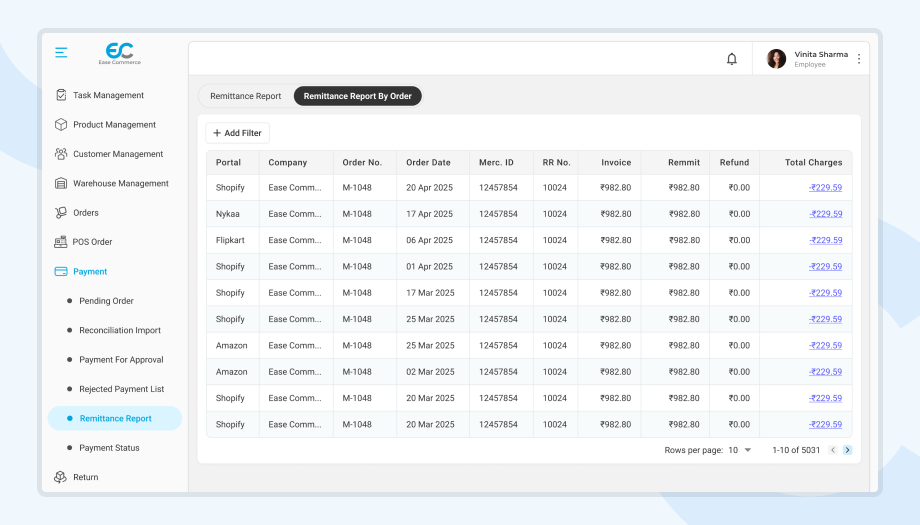Click the Merc. ID column header
The height and width of the screenshot is (525, 920).
coord(496,162)
